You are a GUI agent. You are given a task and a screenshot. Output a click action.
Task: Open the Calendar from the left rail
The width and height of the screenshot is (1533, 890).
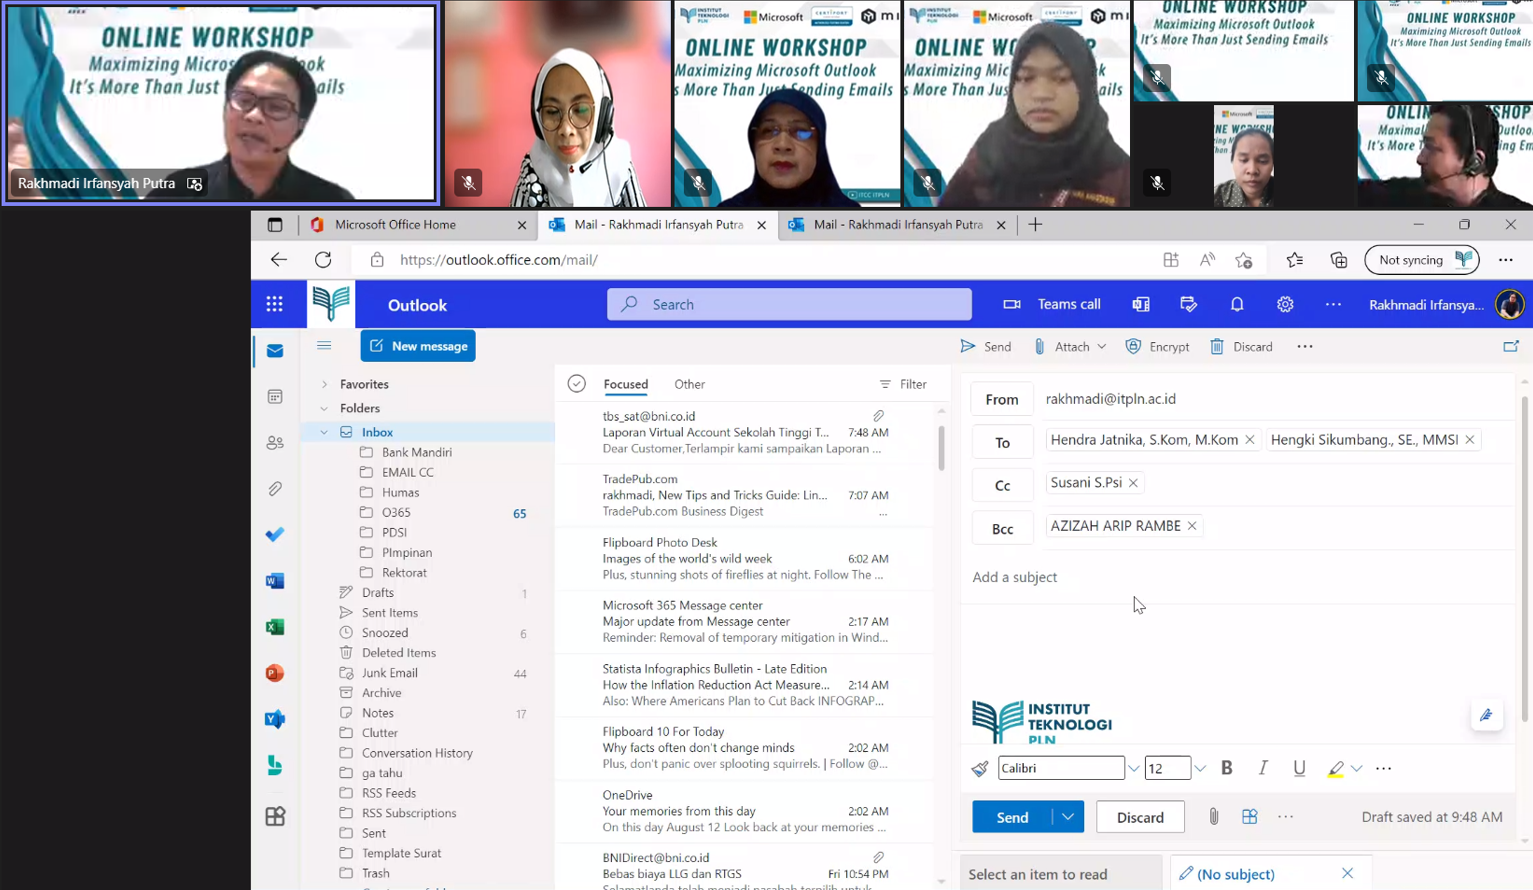pyautogui.click(x=274, y=396)
